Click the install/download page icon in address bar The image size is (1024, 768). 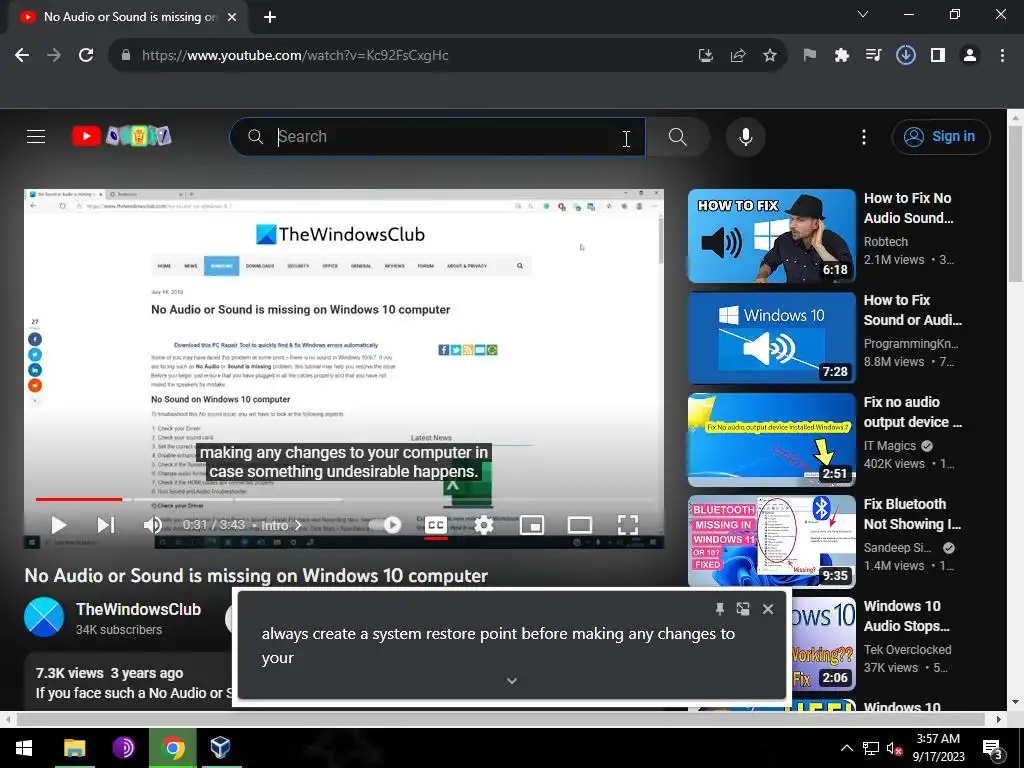705,56
